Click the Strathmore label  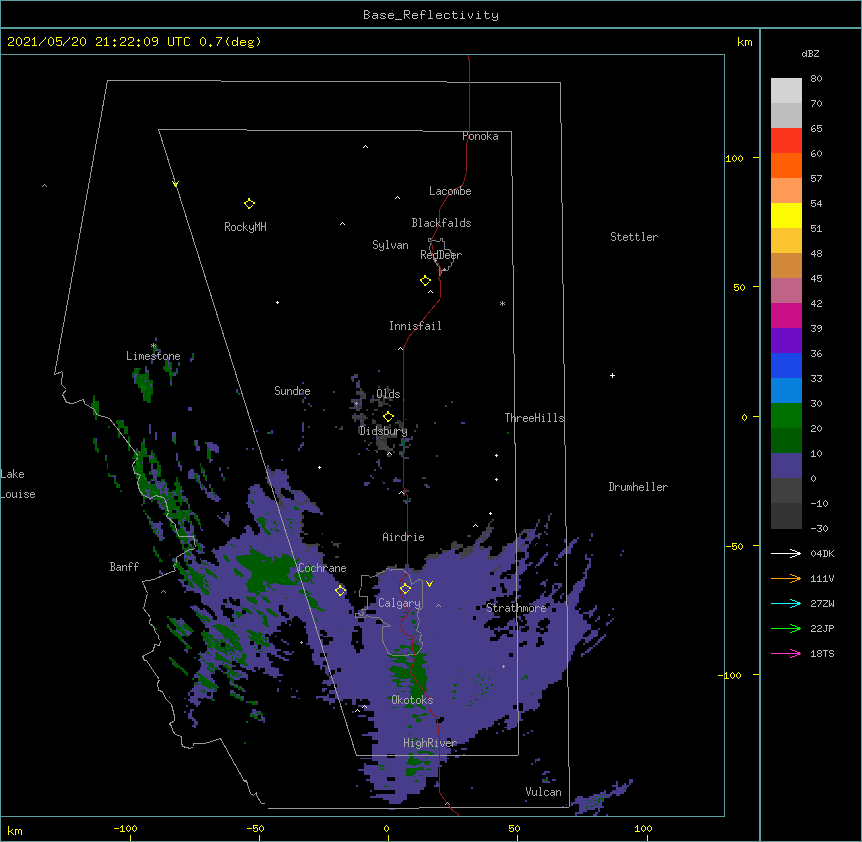pos(516,608)
